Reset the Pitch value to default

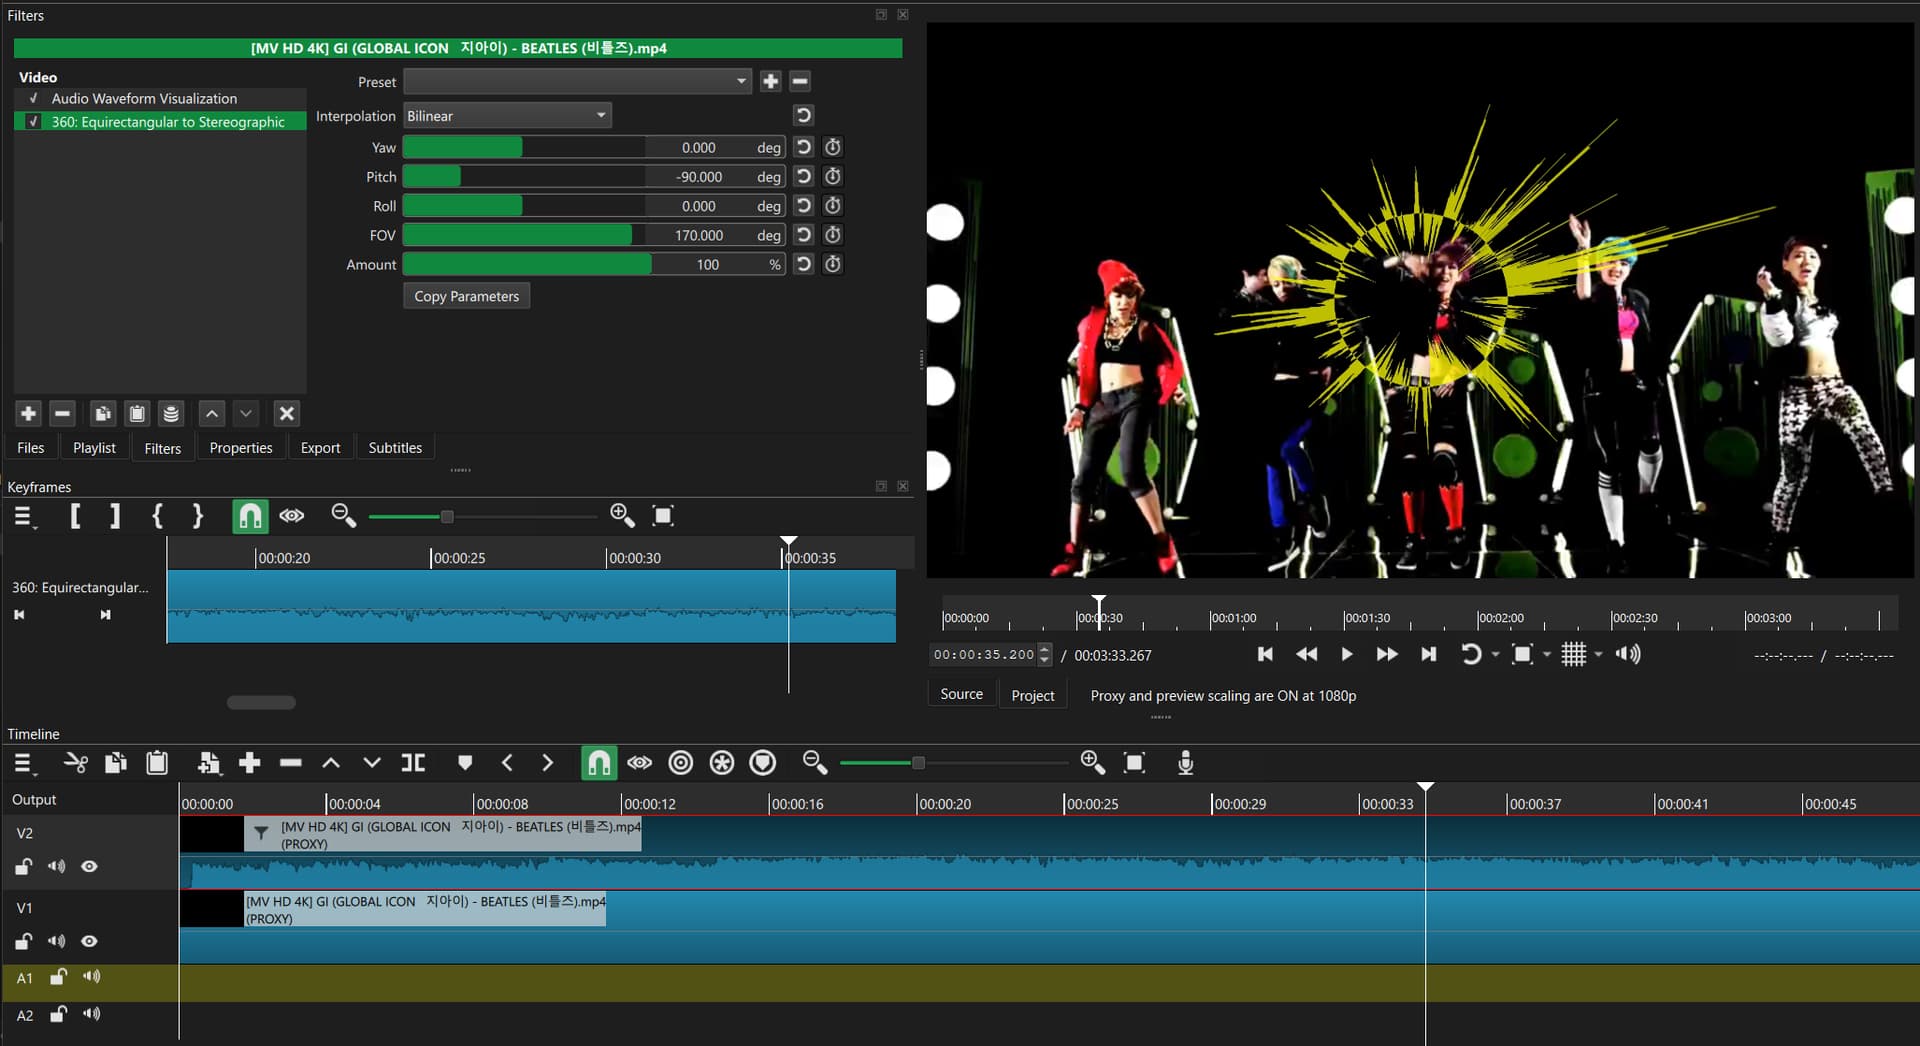coord(803,176)
